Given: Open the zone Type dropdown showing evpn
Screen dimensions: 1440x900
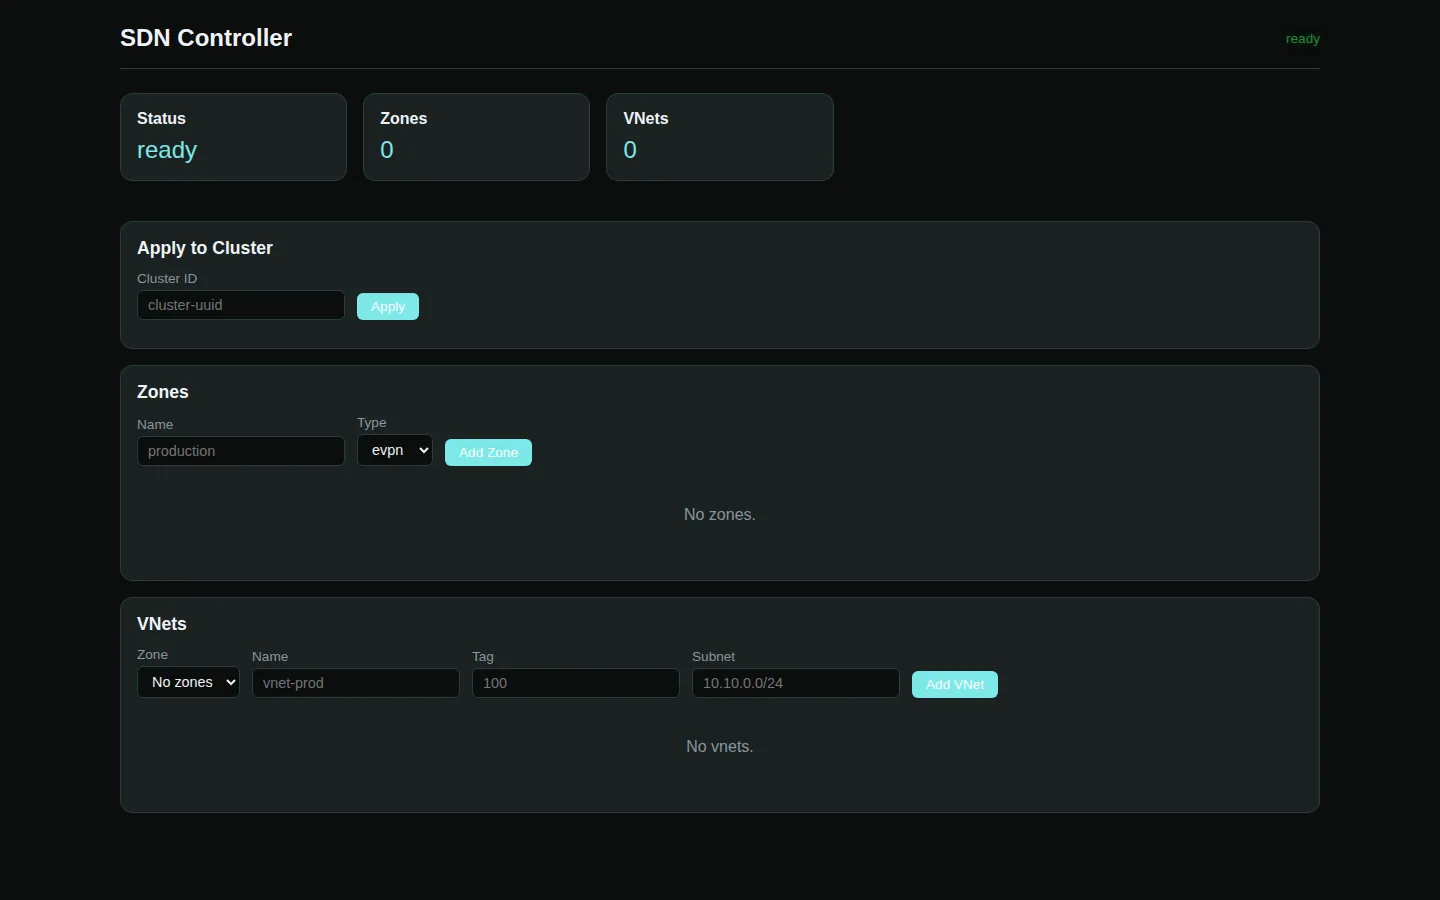Looking at the screenshot, I should [395, 450].
